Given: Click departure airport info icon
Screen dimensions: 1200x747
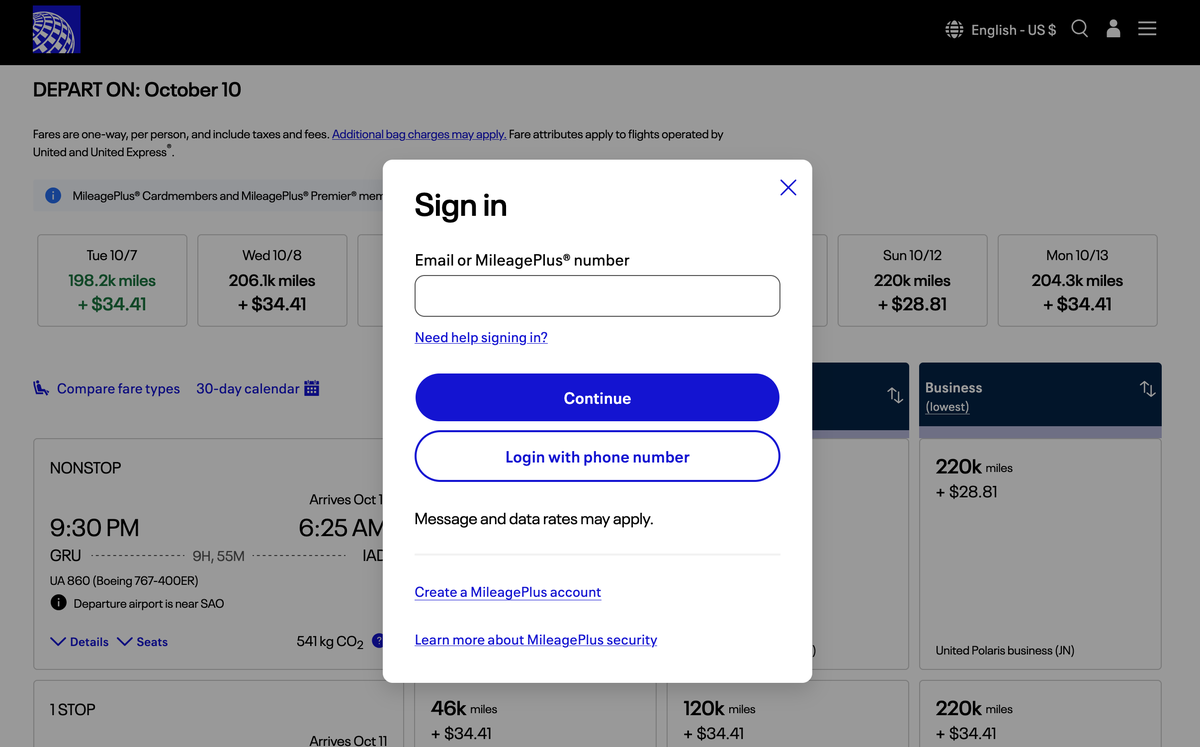Looking at the screenshot, I should point(58,603).
